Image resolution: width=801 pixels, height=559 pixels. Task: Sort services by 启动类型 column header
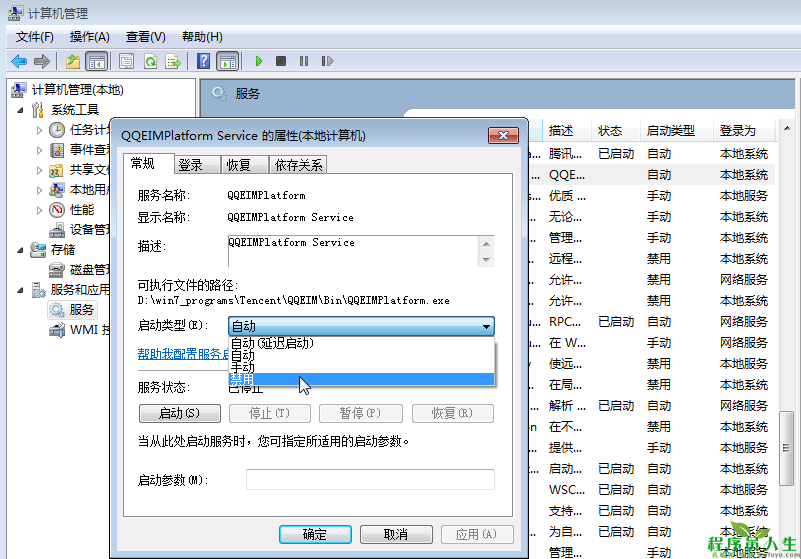coord(676,131)
